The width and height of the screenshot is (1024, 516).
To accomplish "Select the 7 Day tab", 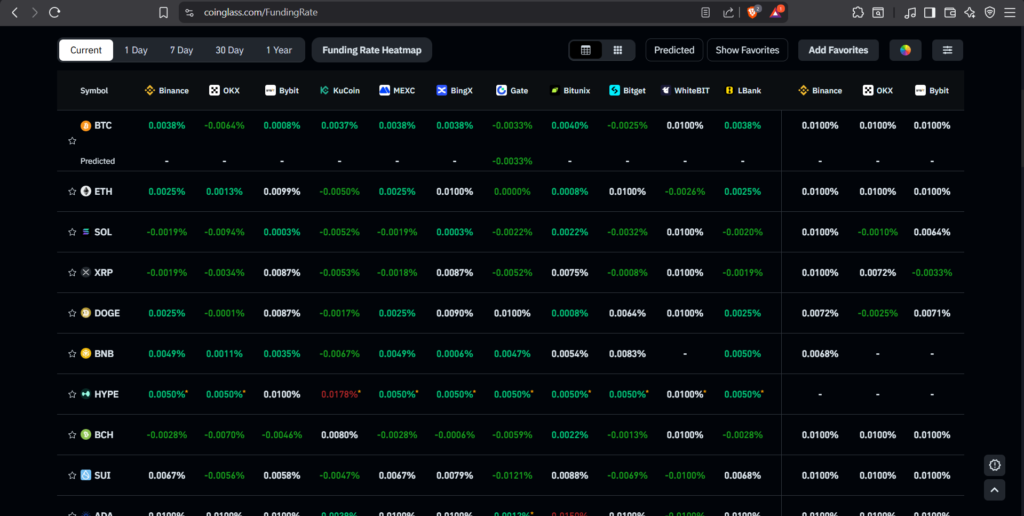I will pyautogui.click(x=181, y=50).
